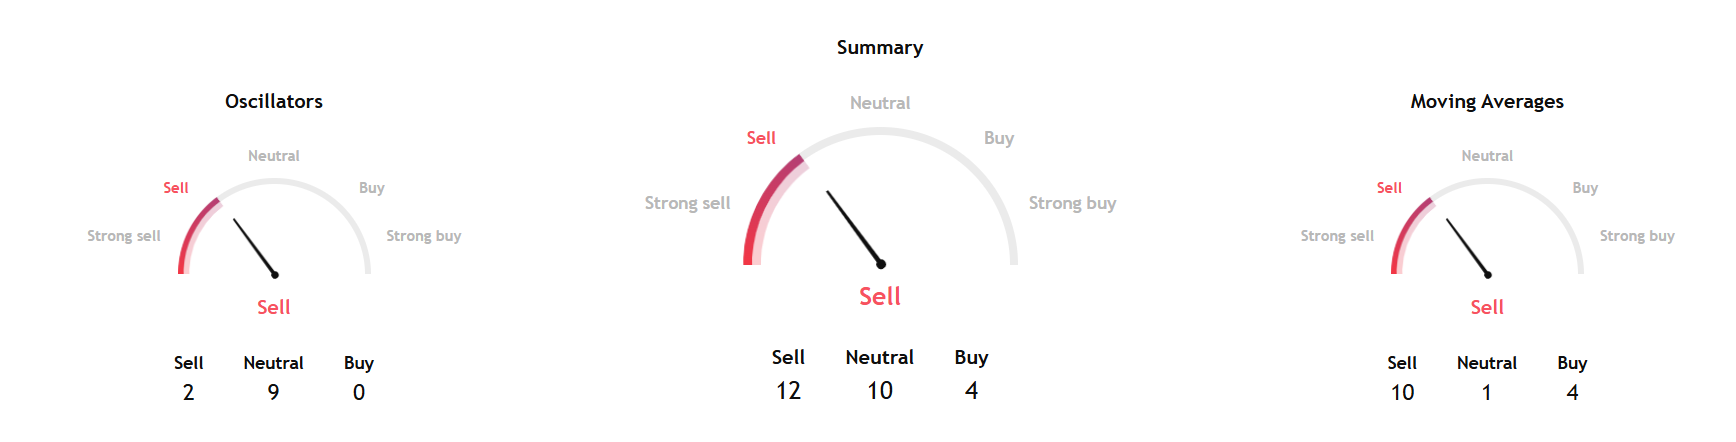Click the Oscillators Neutral count 9
The image size is (1736, 442).
point(274,393)
